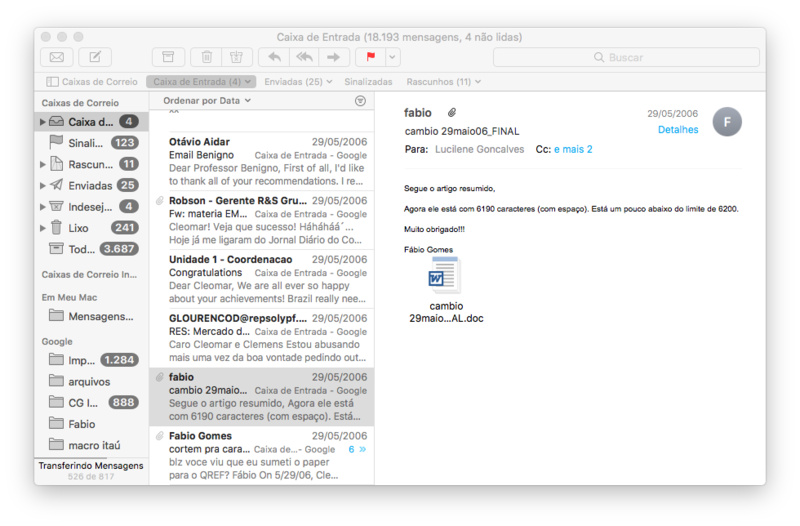The width and height of the screenshot is (800, 526).
Task: Open Todos archive mailbox with 3.687
Action: tap(92, 249)
